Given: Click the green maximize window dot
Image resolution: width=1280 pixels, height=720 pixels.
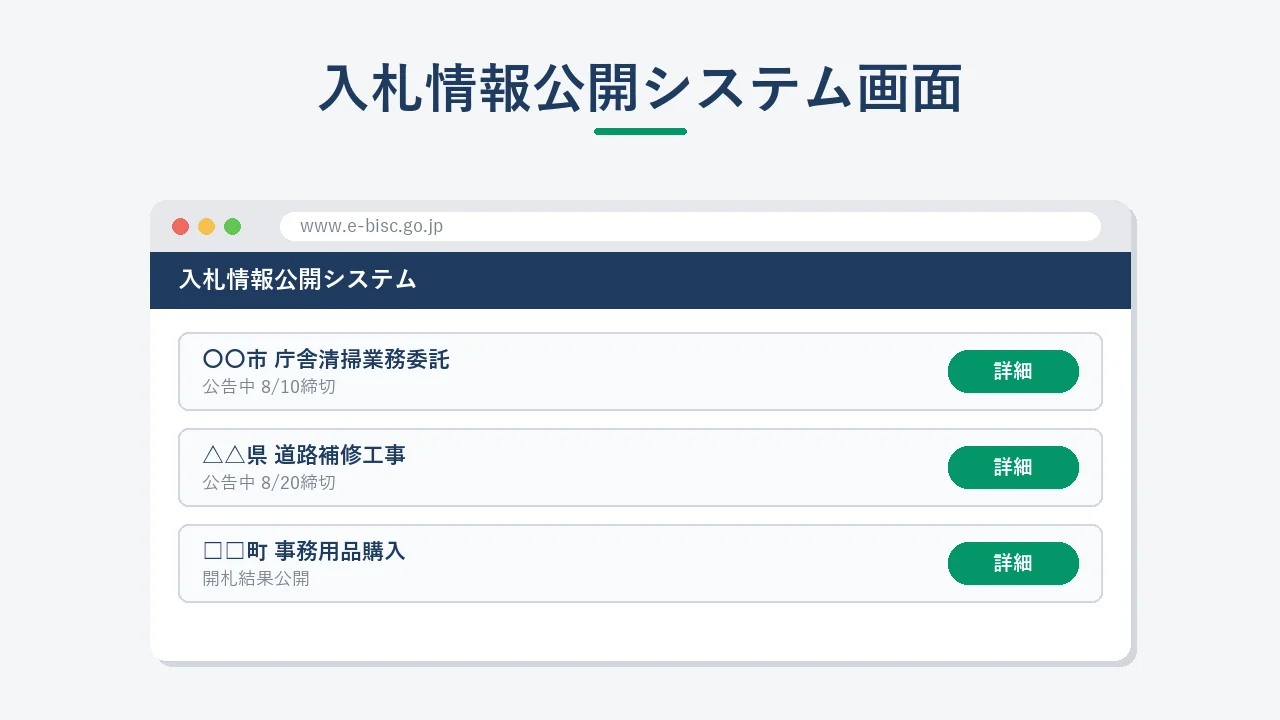Looking at the screenshot, I should point(232,226).
